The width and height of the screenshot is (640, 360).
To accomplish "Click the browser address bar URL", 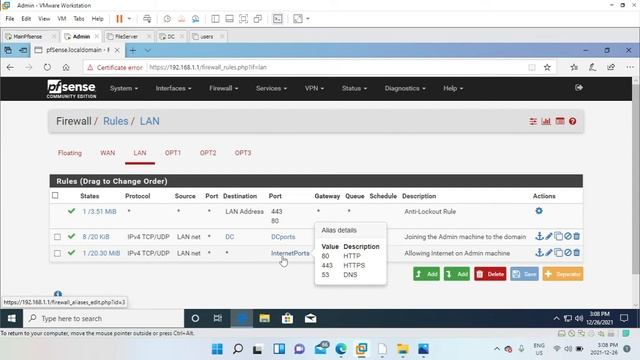I will (208, 67).
